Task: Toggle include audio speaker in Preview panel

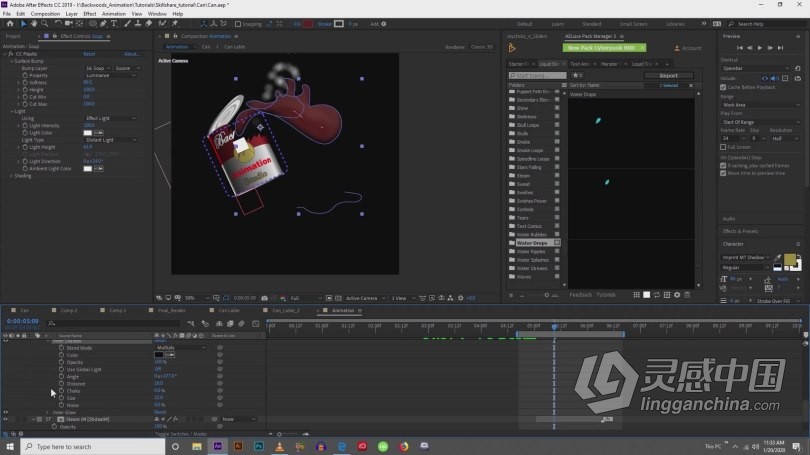Action: [x=774, y=79]
